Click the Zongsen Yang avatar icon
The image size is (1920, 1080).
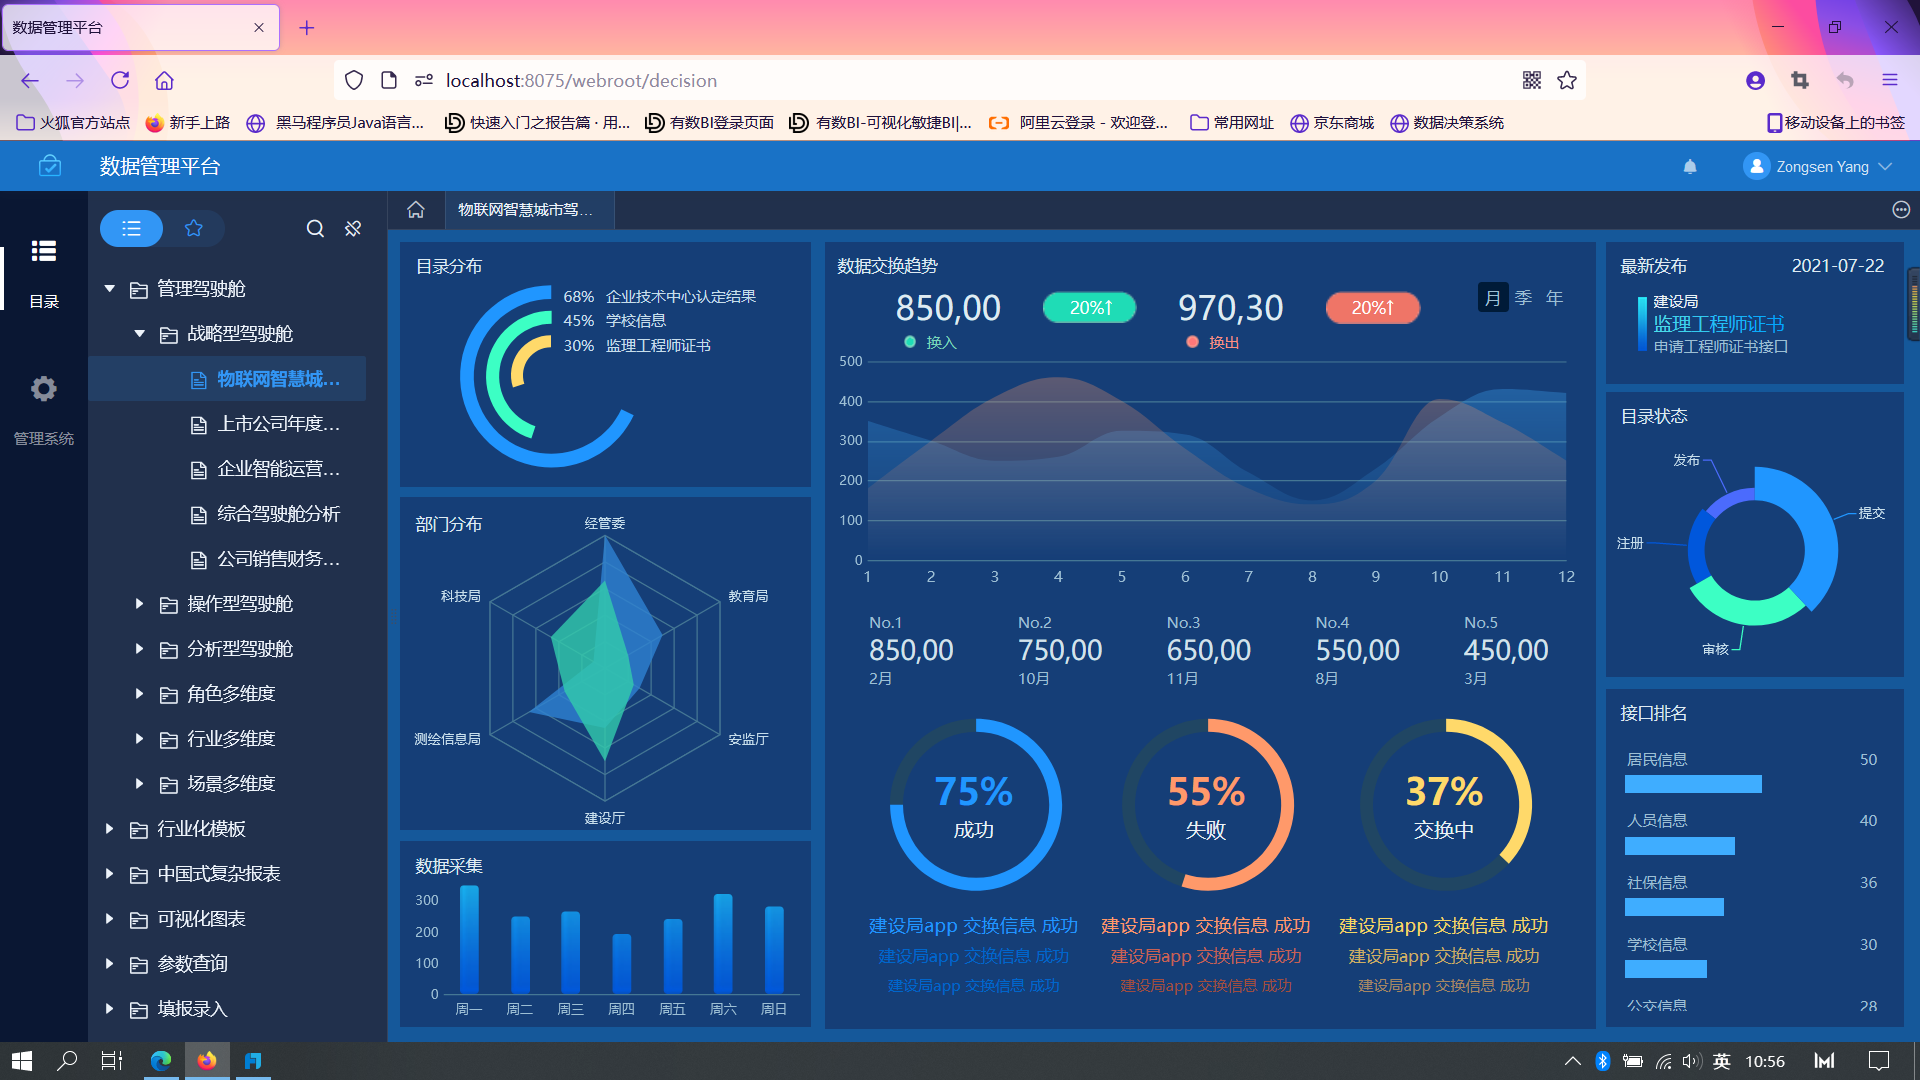tap(1756, 167)
